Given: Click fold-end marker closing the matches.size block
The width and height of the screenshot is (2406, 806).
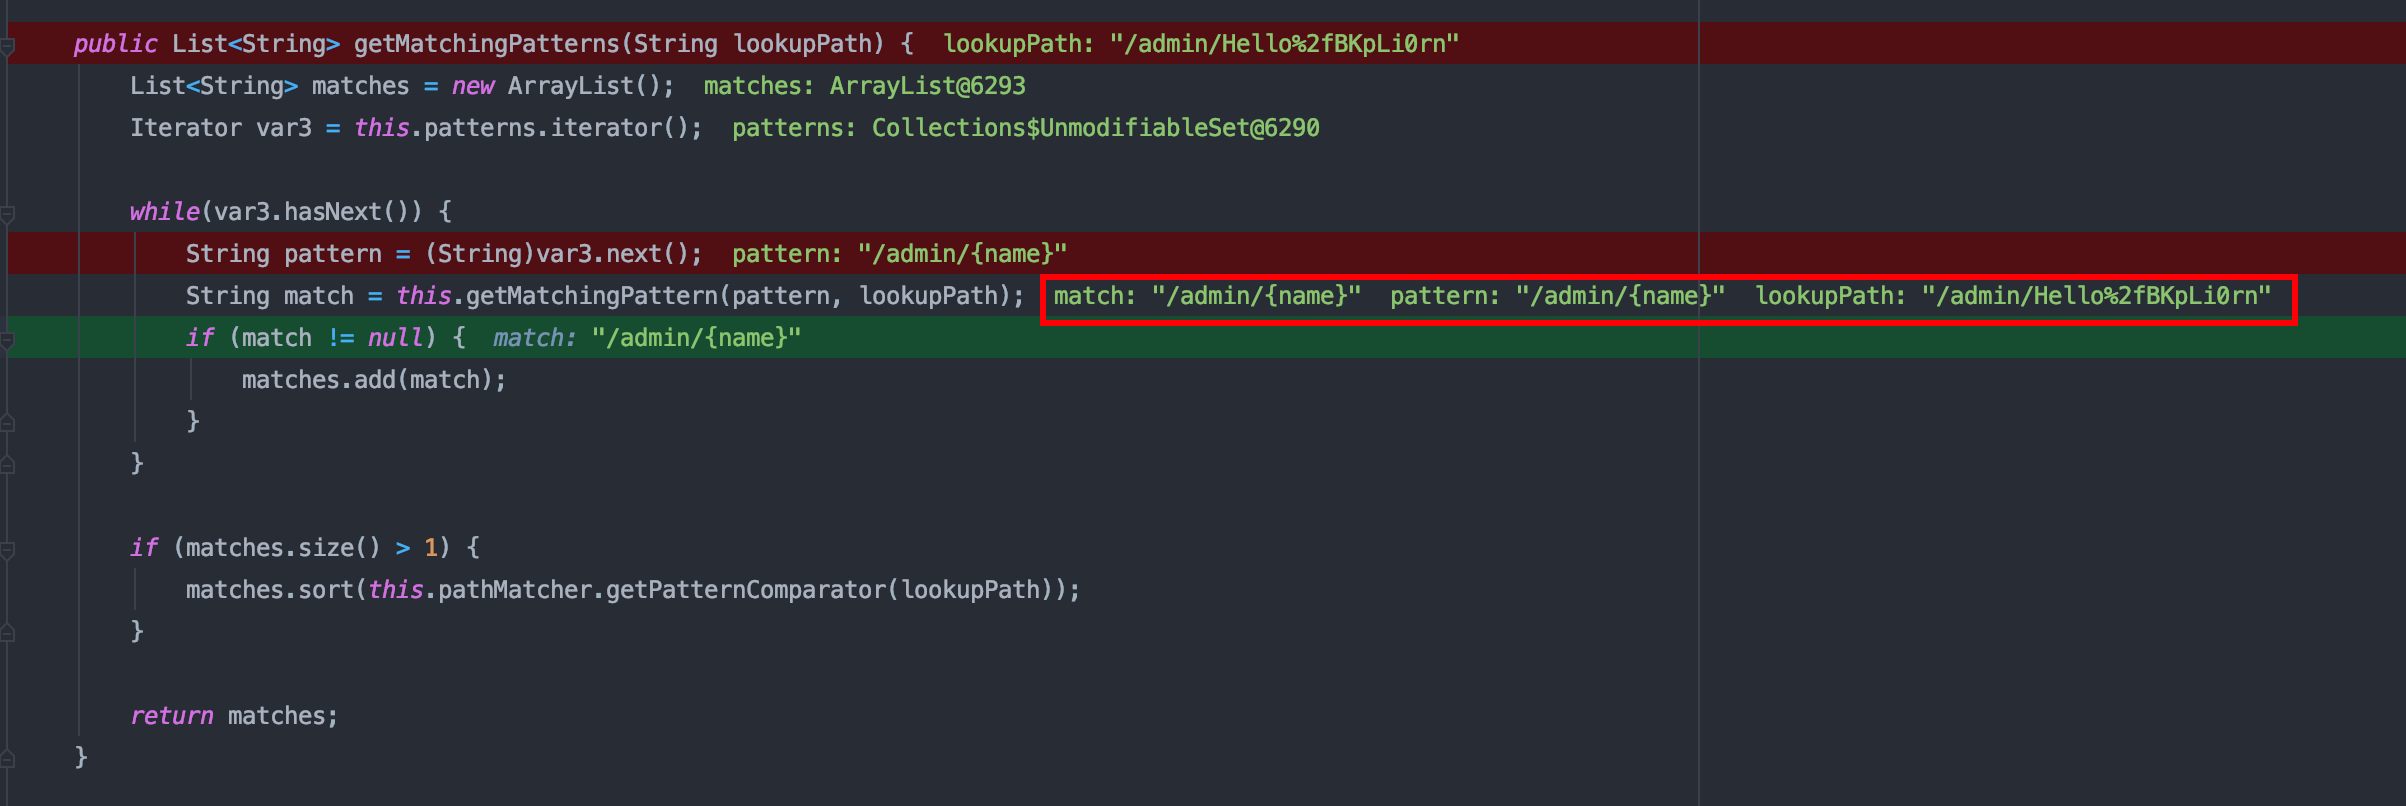Looking at the screenshot, I should [x=7, y=633].
